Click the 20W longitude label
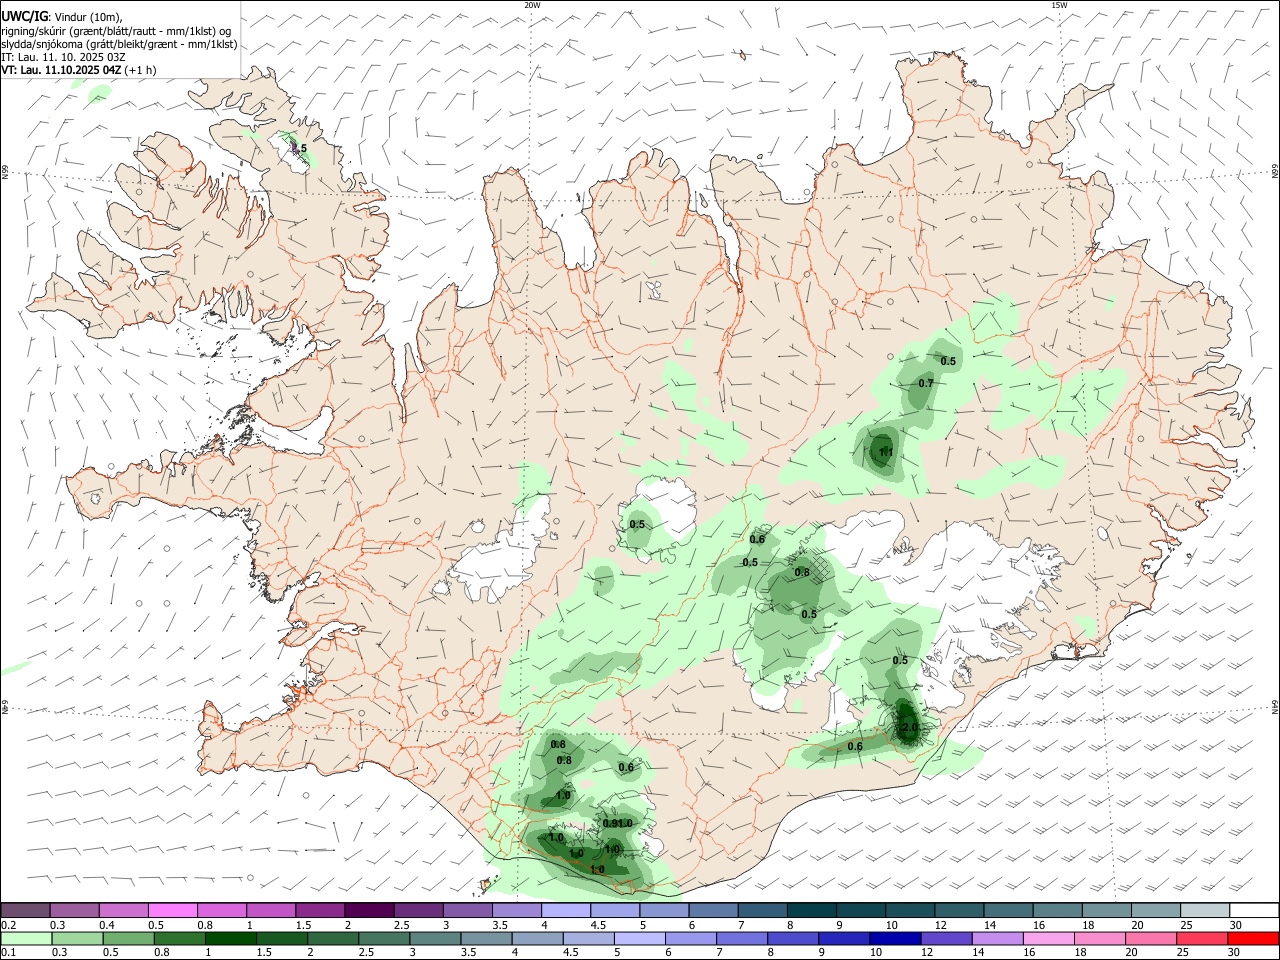Screen dimensions: 1280x960 [x=532, y=5]
